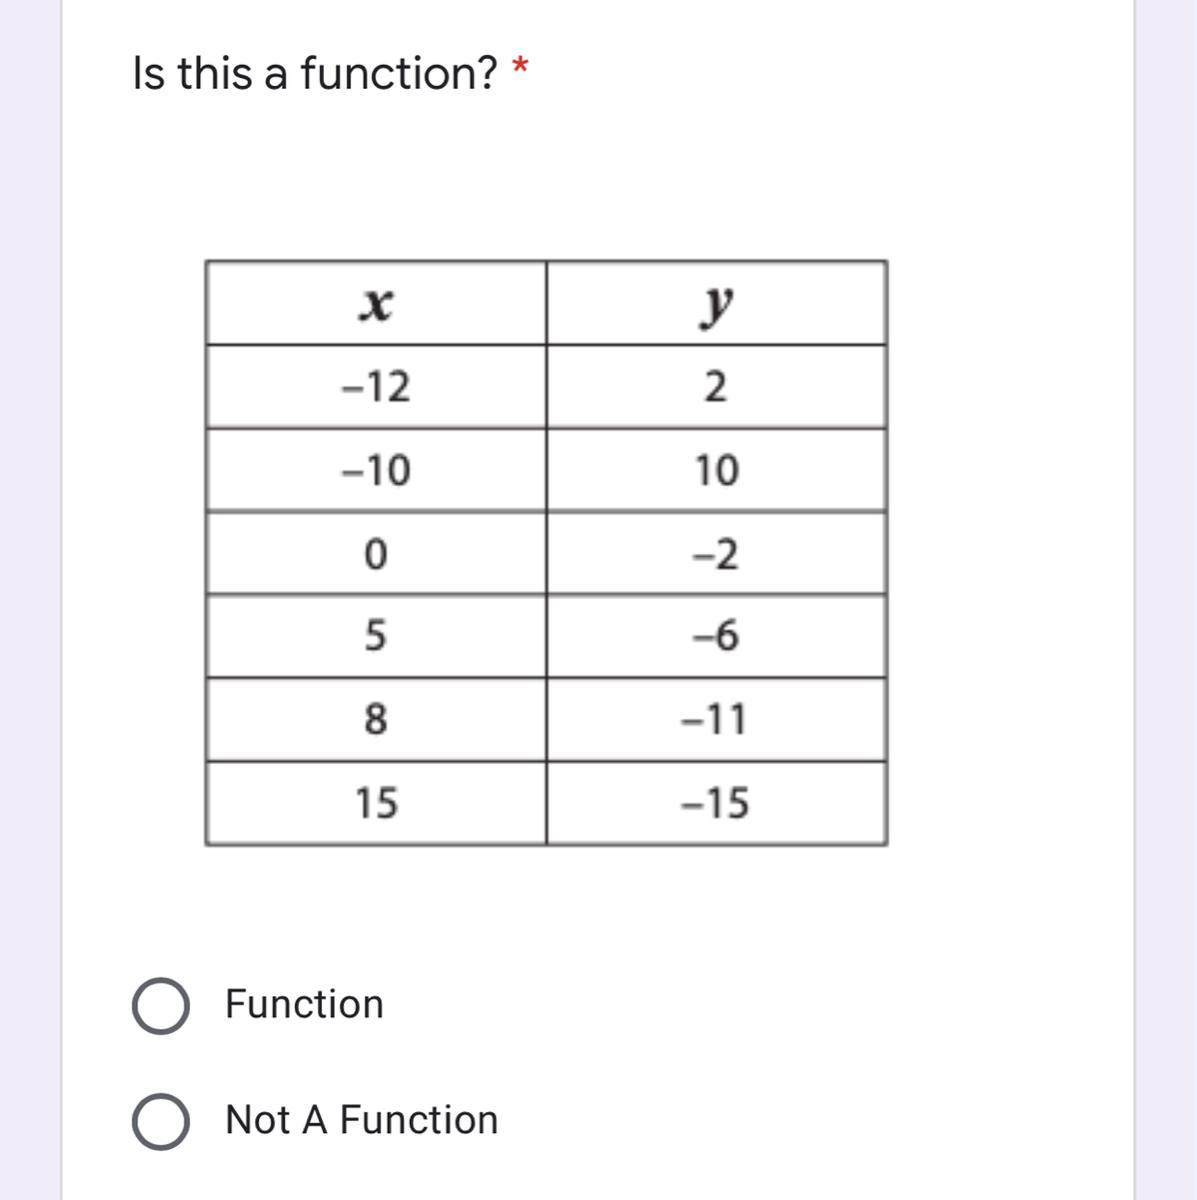Select the Function radio button
The image size is (1197, 1200).
pyautogui.click(x=160, y=1006)
